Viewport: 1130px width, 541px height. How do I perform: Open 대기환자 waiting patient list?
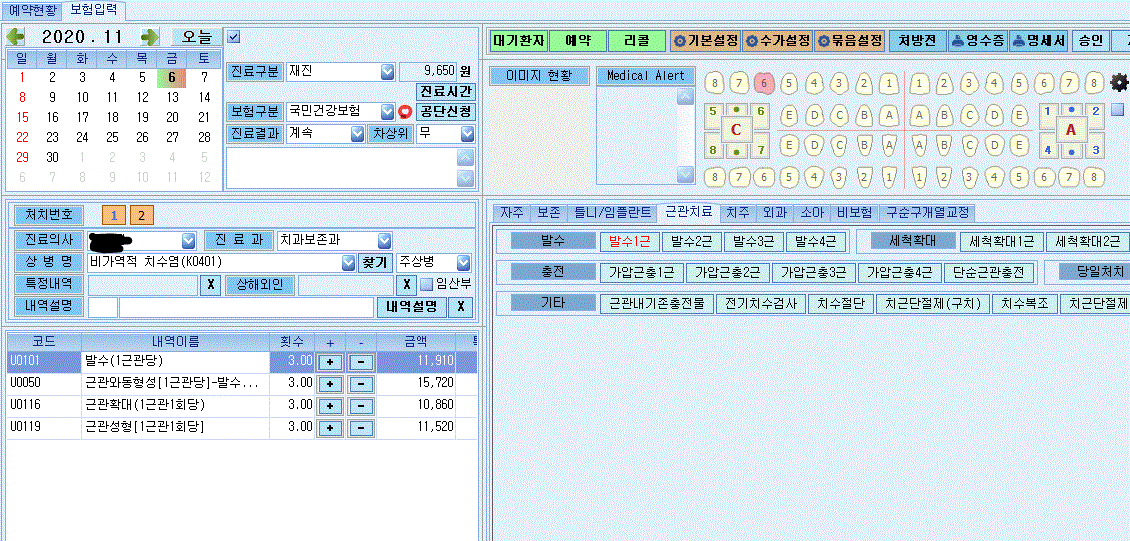[518, 41]
